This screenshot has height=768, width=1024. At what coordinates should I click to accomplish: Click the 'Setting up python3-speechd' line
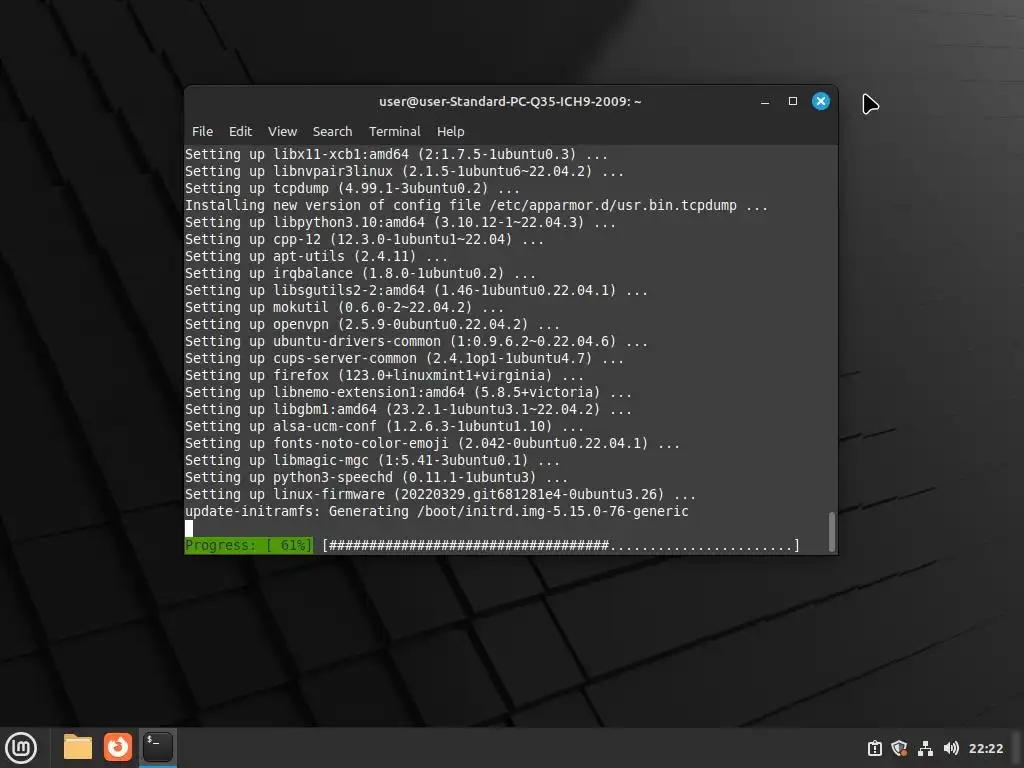376,477
